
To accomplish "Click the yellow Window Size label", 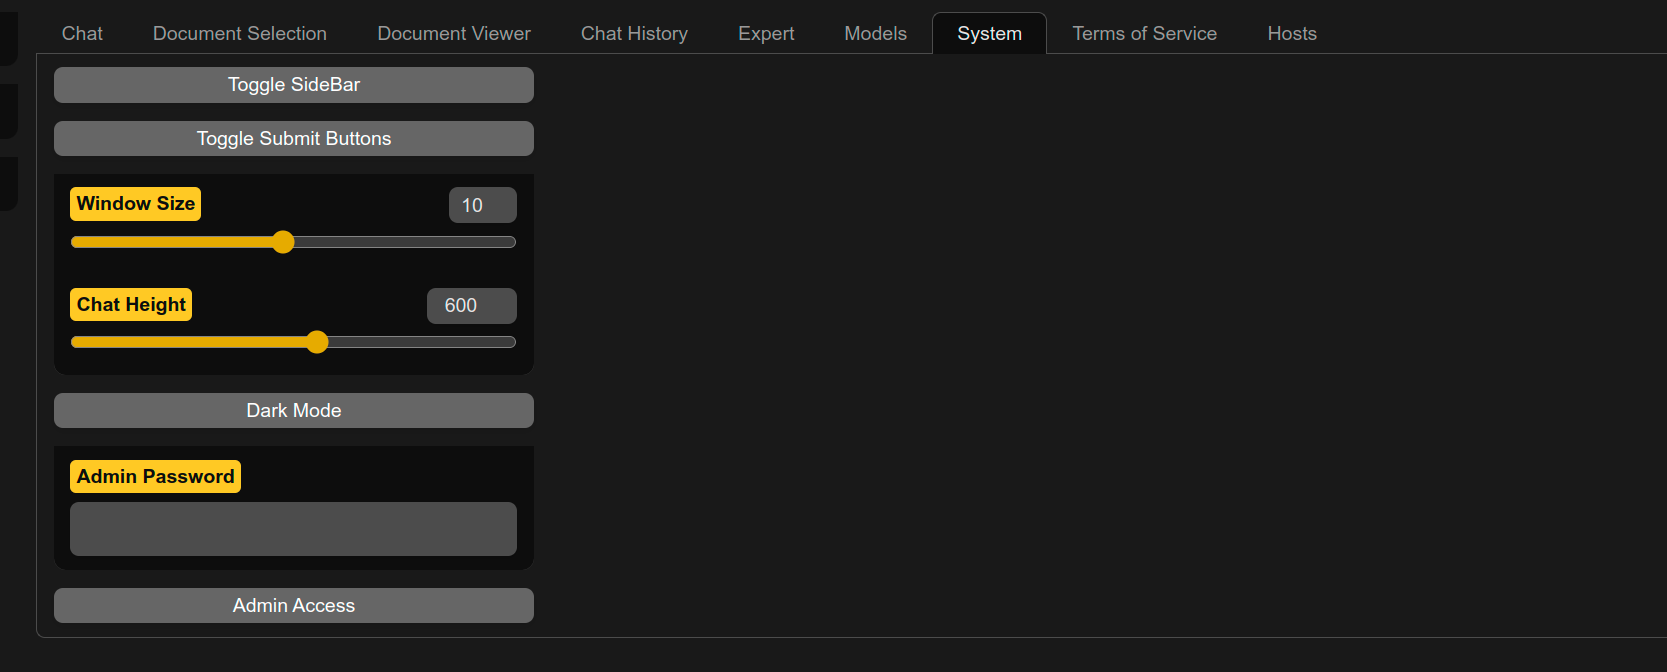I will pyautogui.click(x=135, y=204).
